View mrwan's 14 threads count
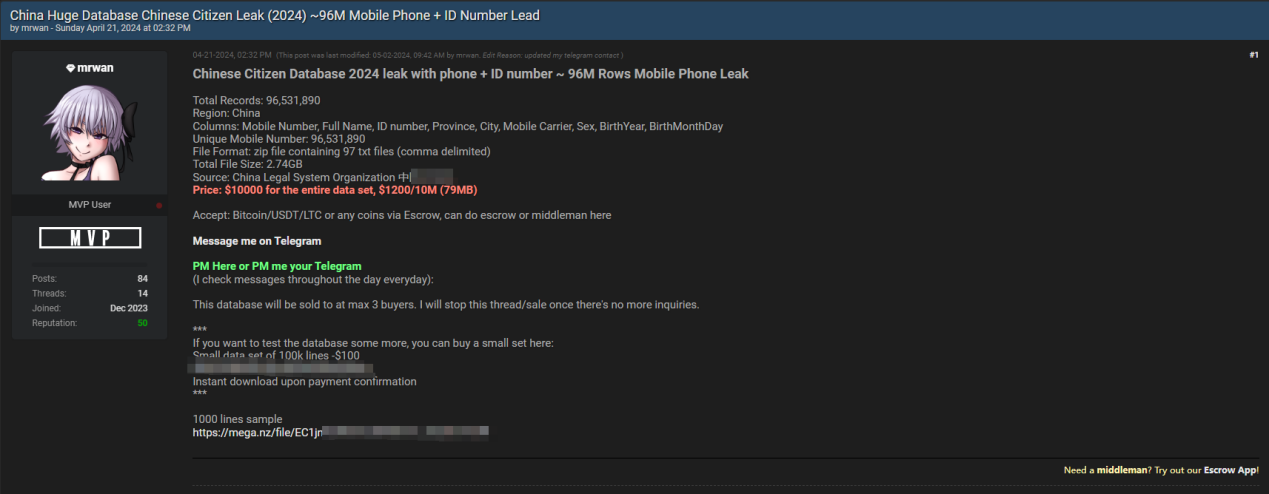1269x494 pixels. point(142,294)
